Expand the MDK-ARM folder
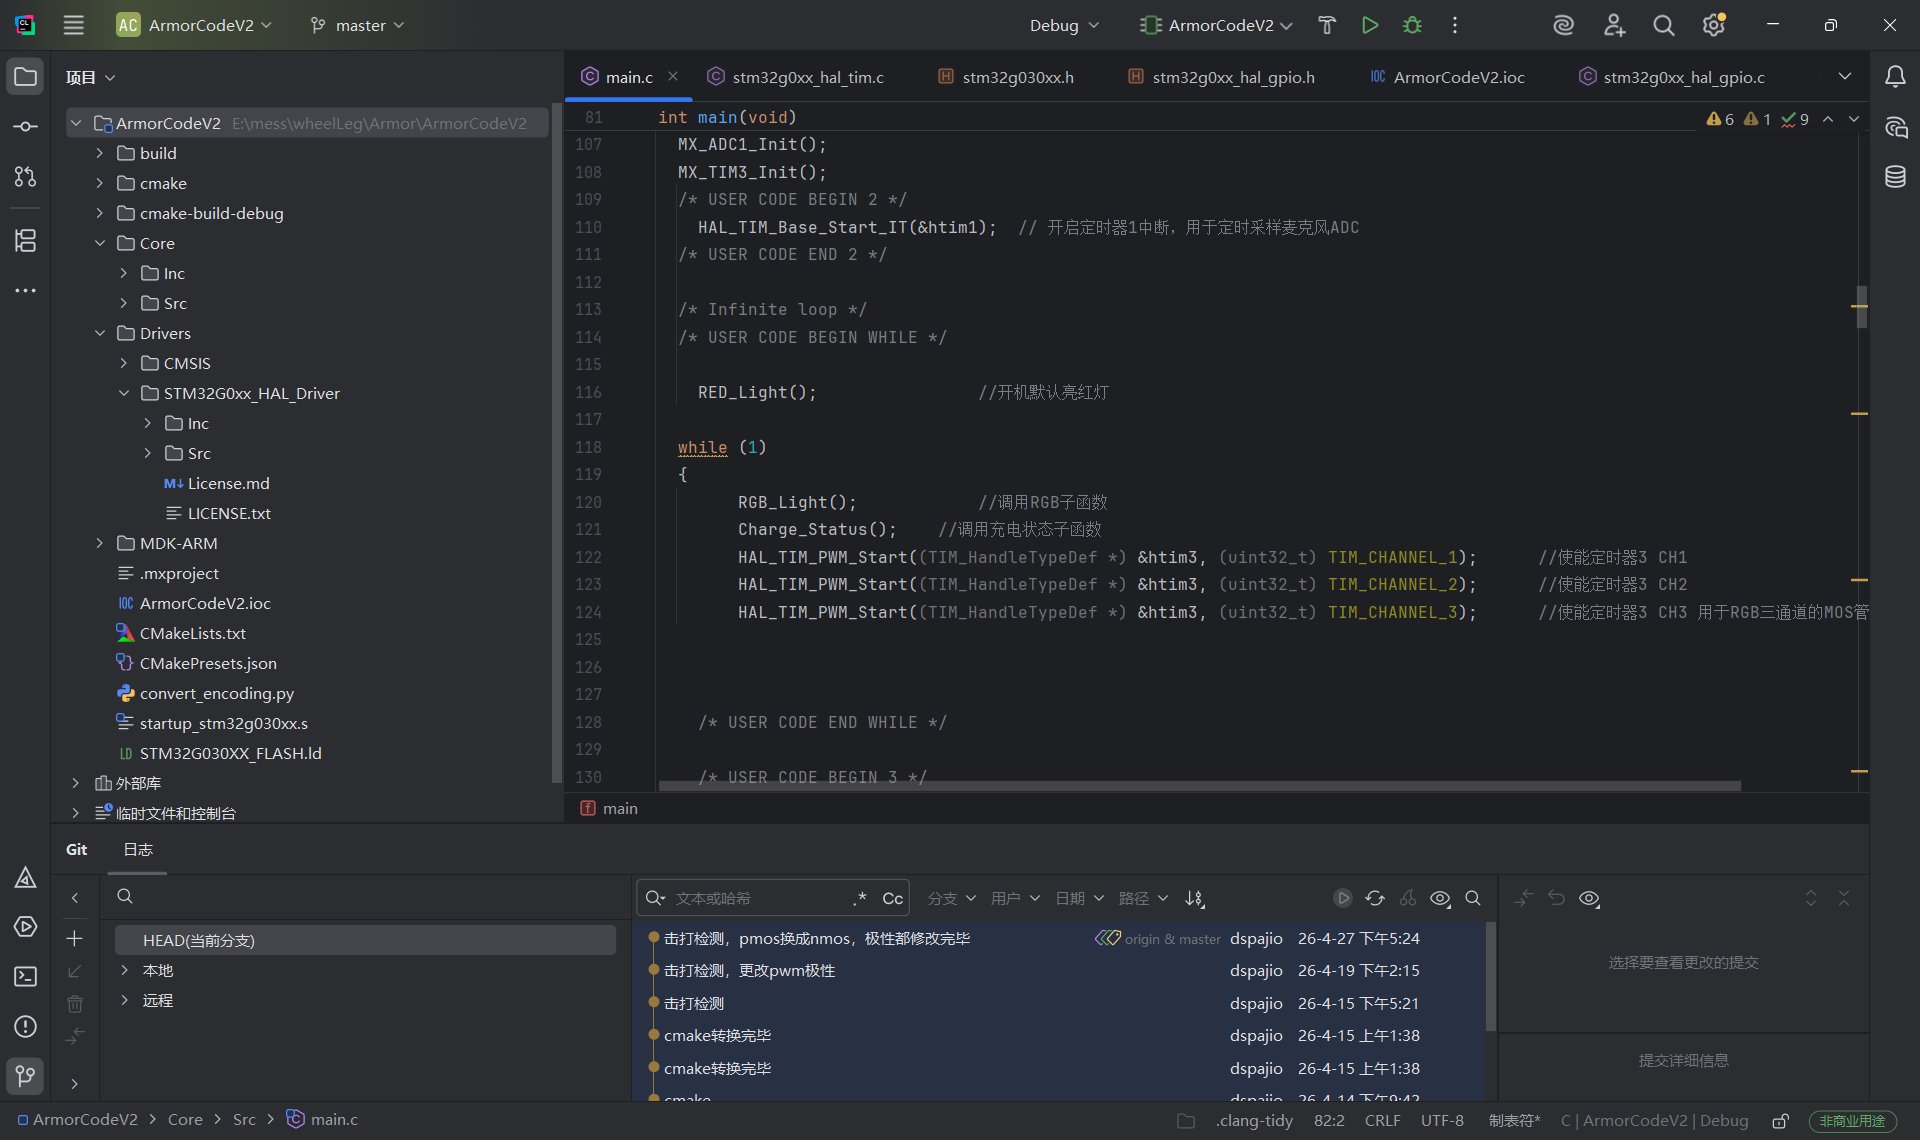Screen dimensions: 1920x1140 99,543
